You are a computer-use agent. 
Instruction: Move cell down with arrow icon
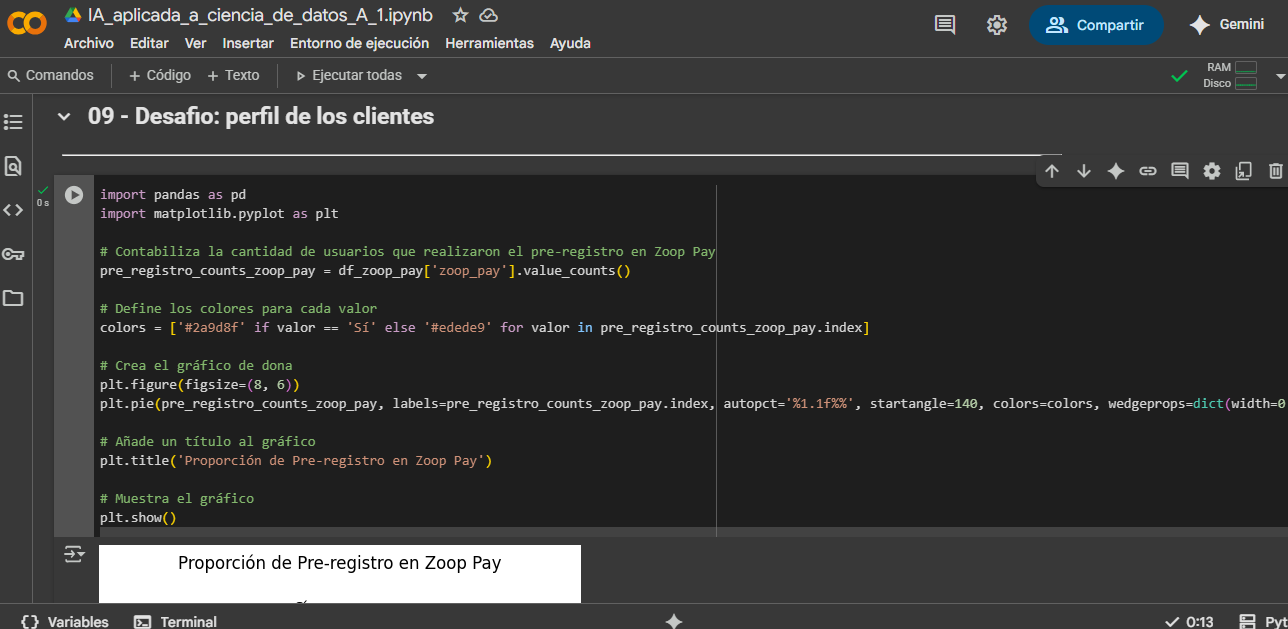(x=1084, y=171)
